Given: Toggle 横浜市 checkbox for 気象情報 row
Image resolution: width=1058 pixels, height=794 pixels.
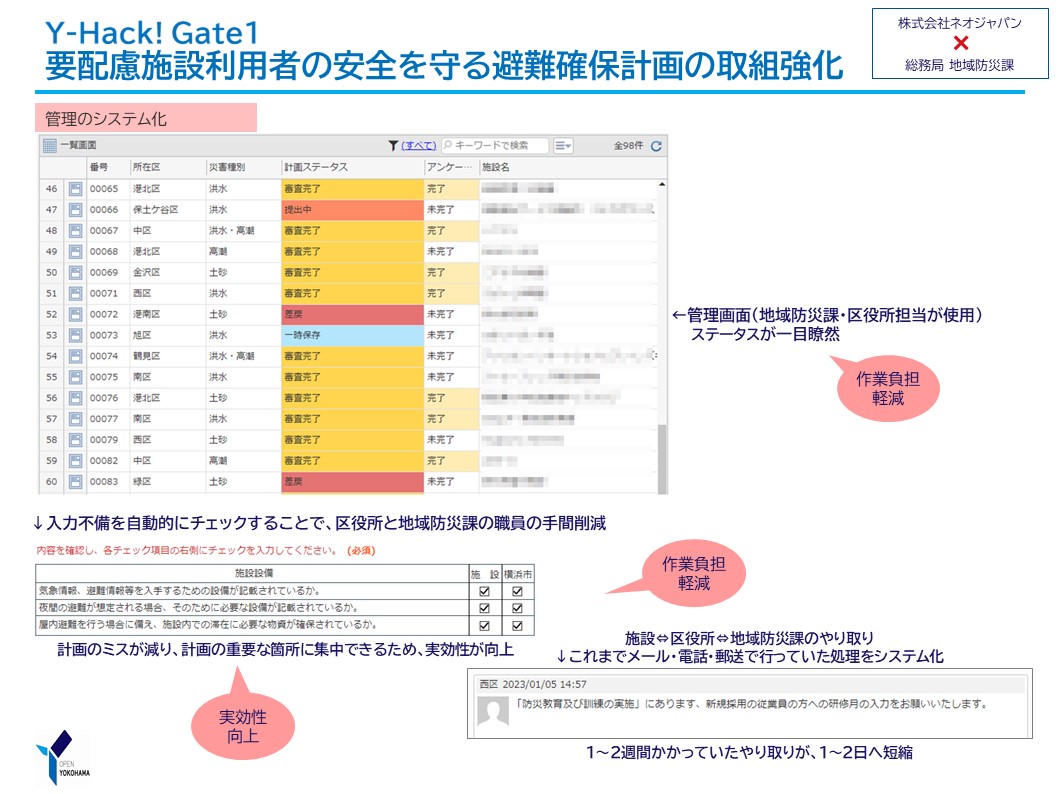Looking at the screenshot, I should tap(518, 591).
